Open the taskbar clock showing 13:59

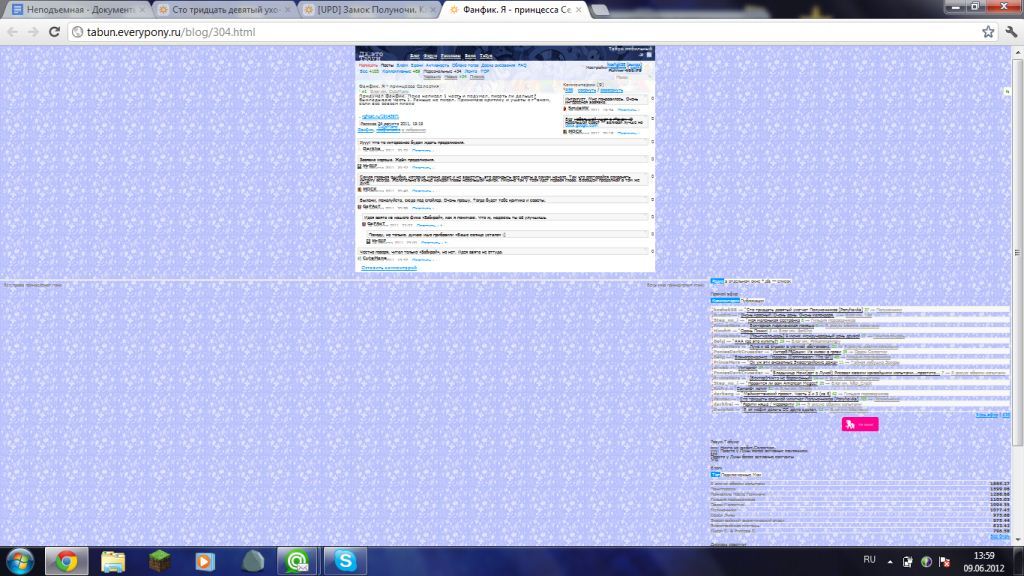click(984, 562)
